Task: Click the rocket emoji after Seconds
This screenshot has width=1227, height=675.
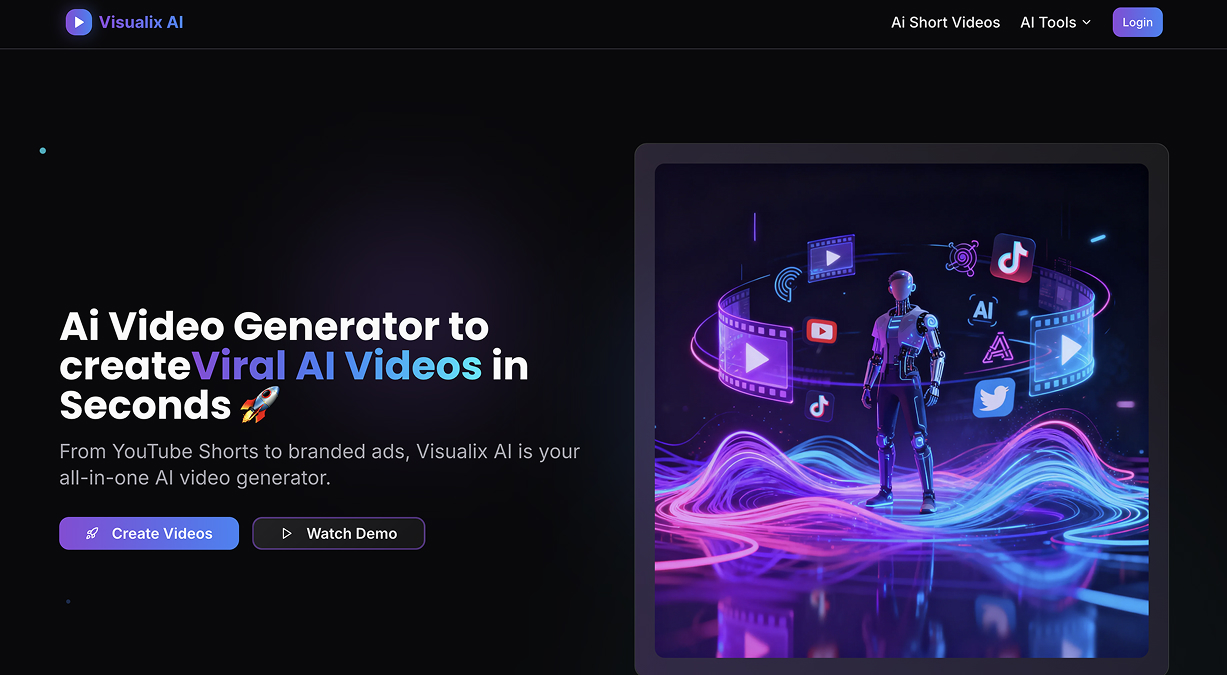Action: pos(260,405)
